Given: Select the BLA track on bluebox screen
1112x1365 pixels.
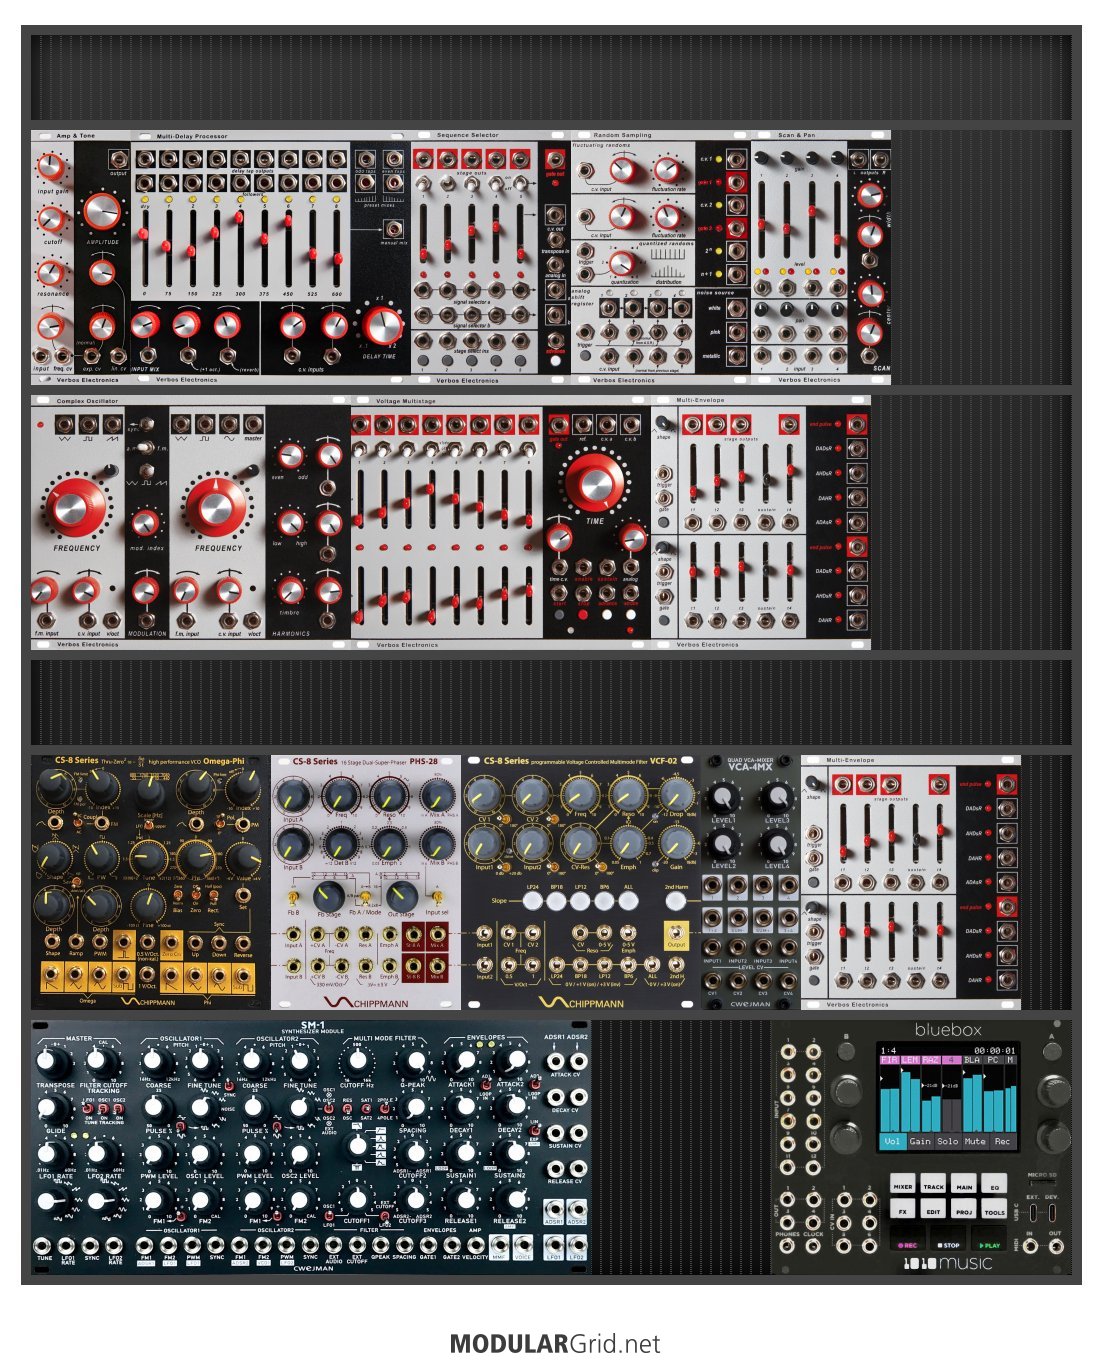Looking at the screenshot, I should point(972,1060).
